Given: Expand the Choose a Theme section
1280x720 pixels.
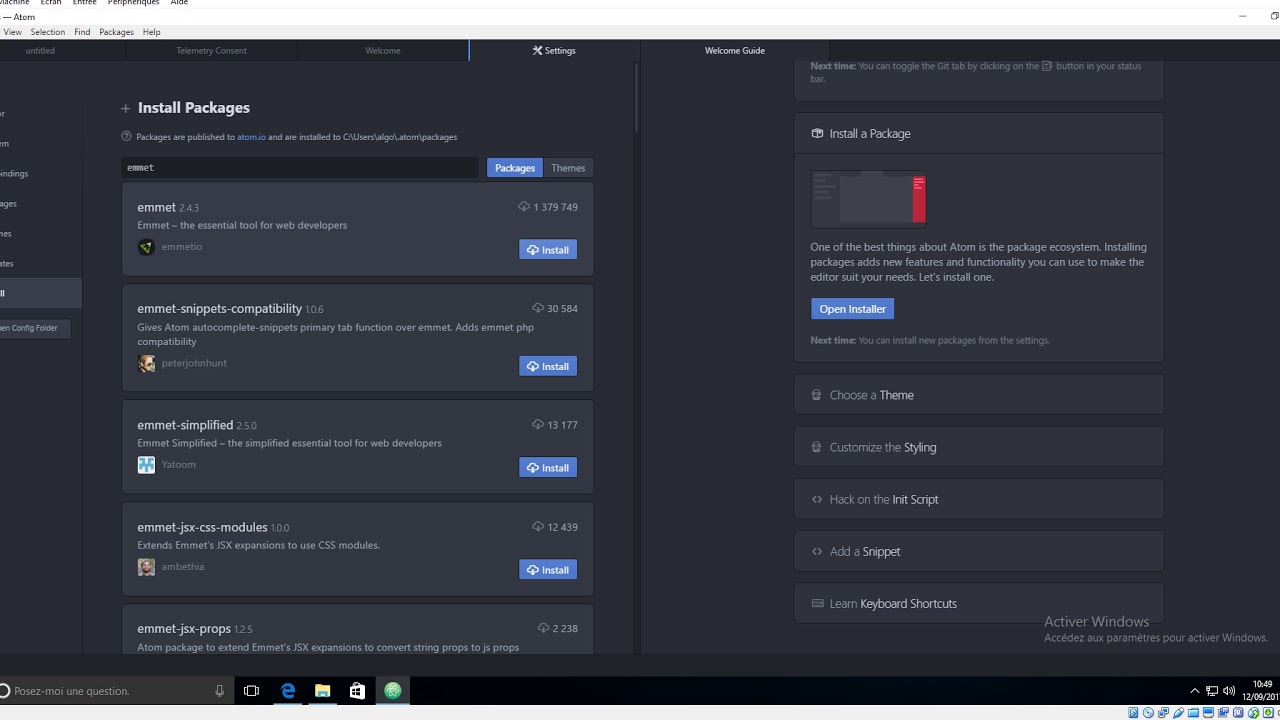Looking at the screenshot, I should (979, 395).
